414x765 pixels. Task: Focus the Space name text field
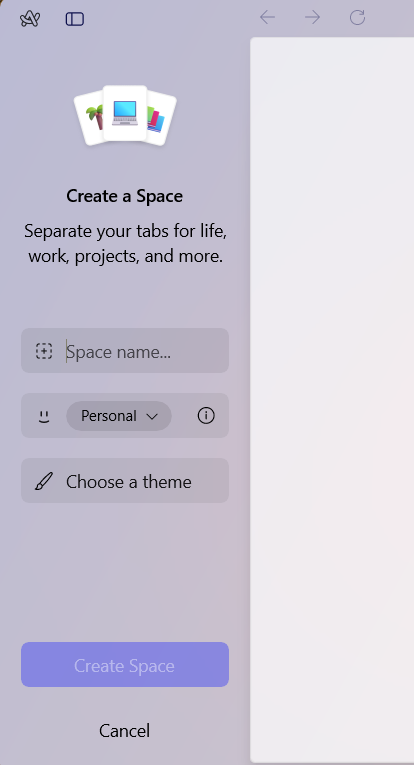point(125,351)
